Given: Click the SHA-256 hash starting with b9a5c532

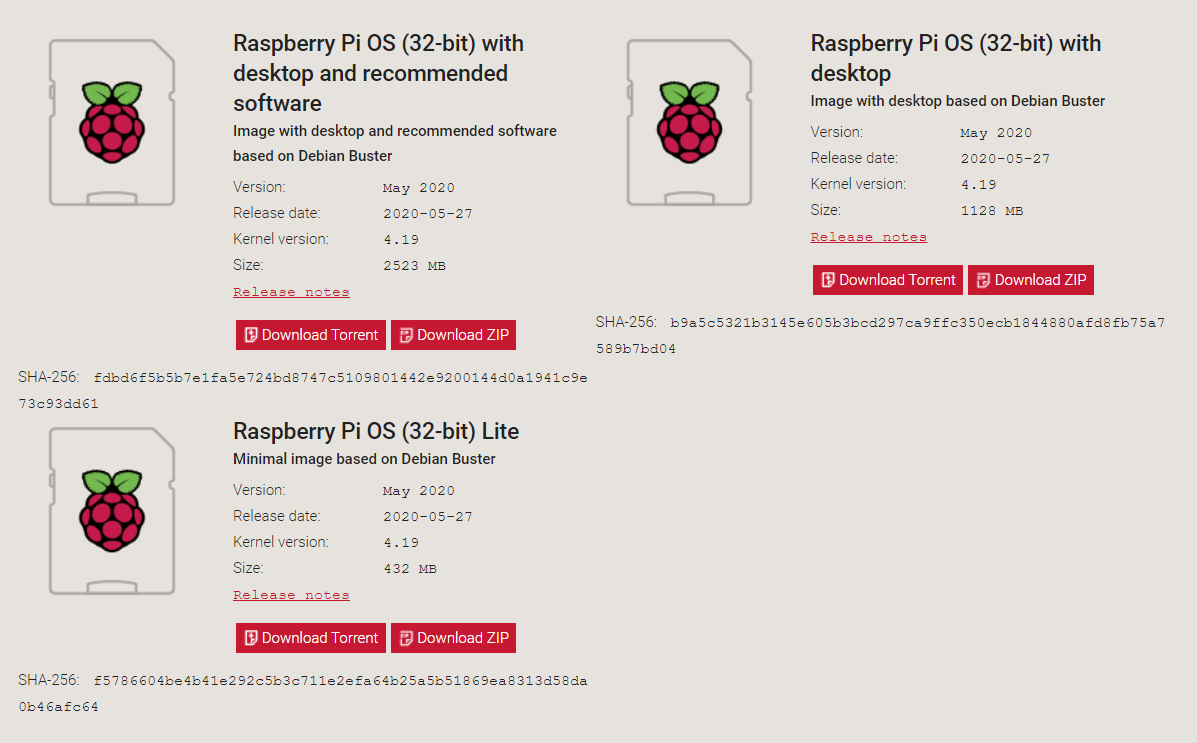Looking at the screenshot, I should (x=917, y=323).
